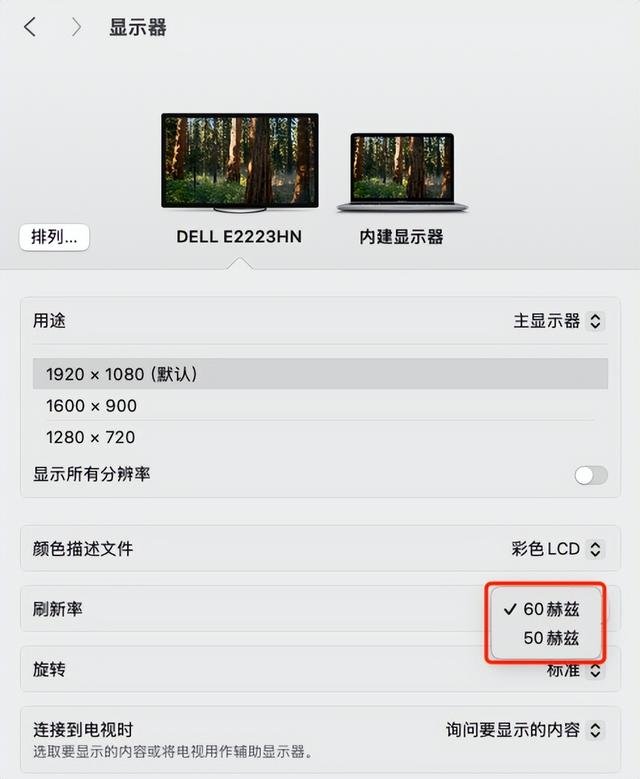The width and height of the screenshot is (640, 779).
Task: Click the stepper arrows beside 询问要显示的内容
Action: click(595, 730)
